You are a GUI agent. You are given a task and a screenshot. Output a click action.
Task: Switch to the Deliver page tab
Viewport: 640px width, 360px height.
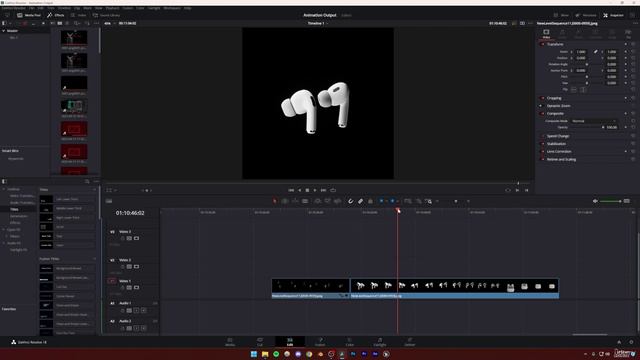410,342
